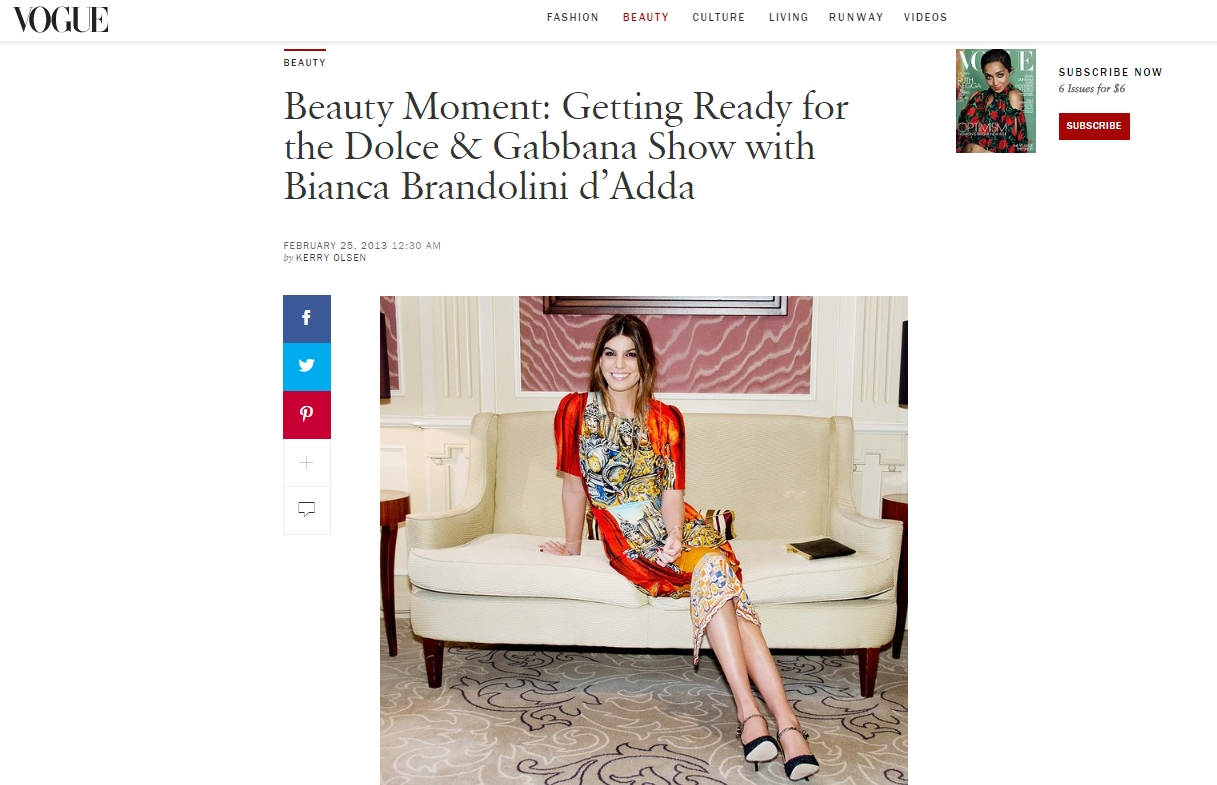Open the Videos section
1217x785 pixels.
[x=925, y=18]
